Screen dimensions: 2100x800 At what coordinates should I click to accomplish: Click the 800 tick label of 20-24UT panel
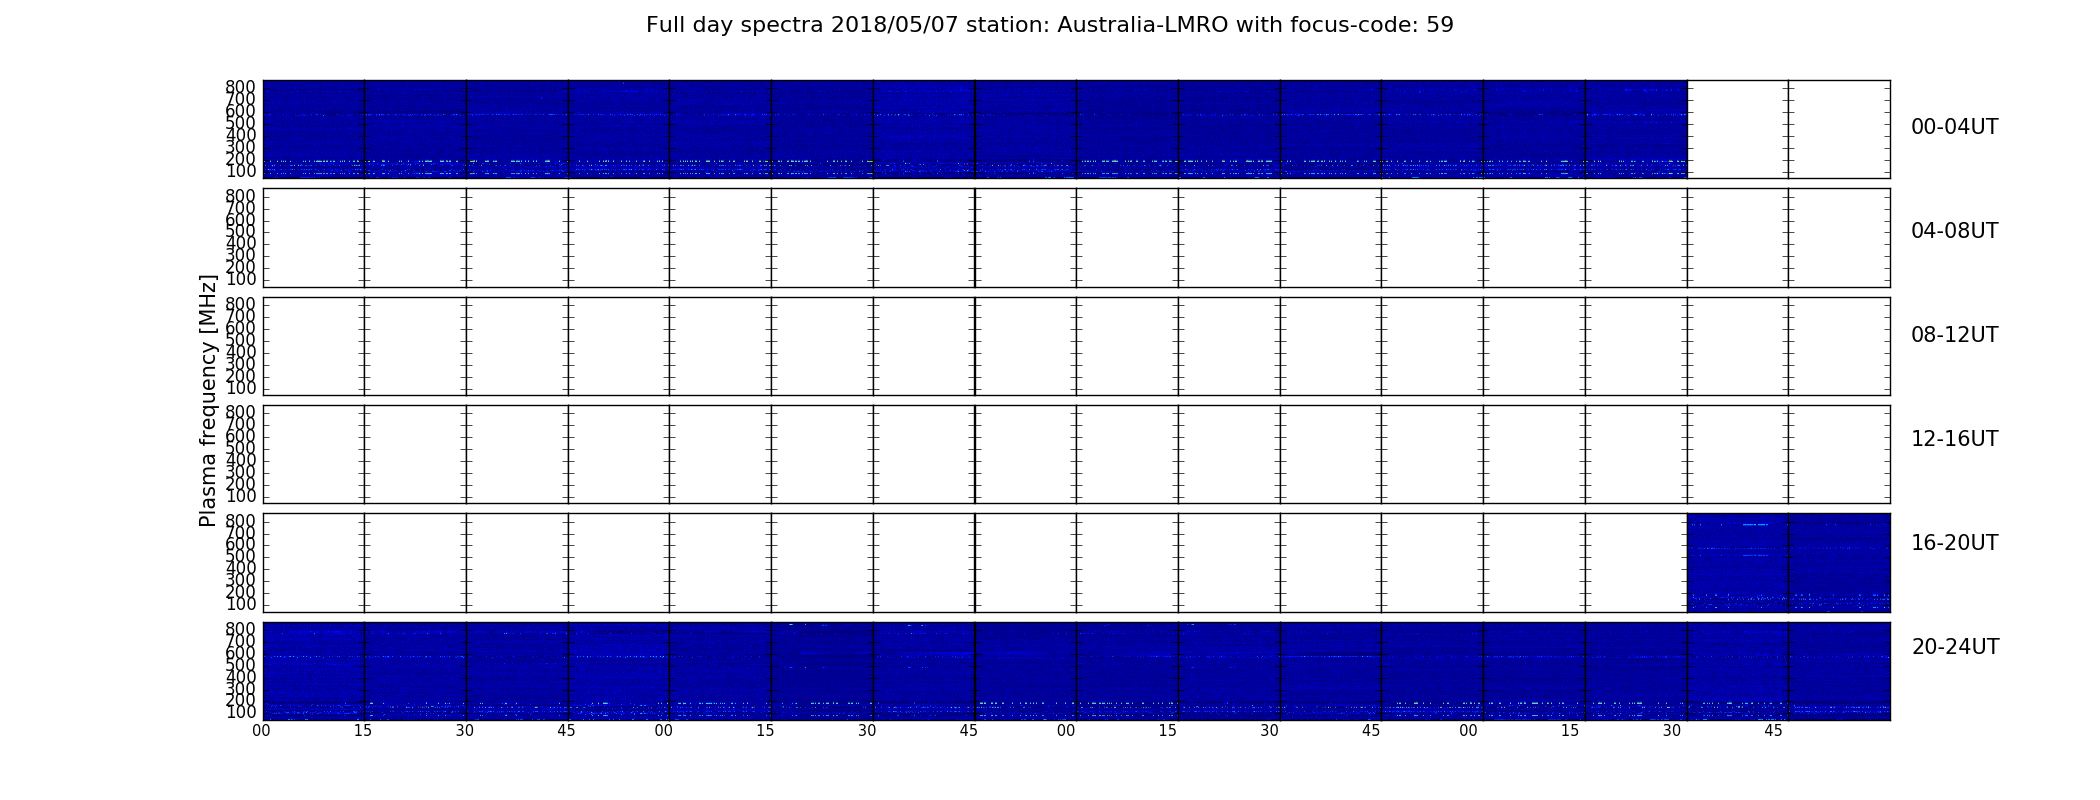pyautogui.click(x=241, y=629)
